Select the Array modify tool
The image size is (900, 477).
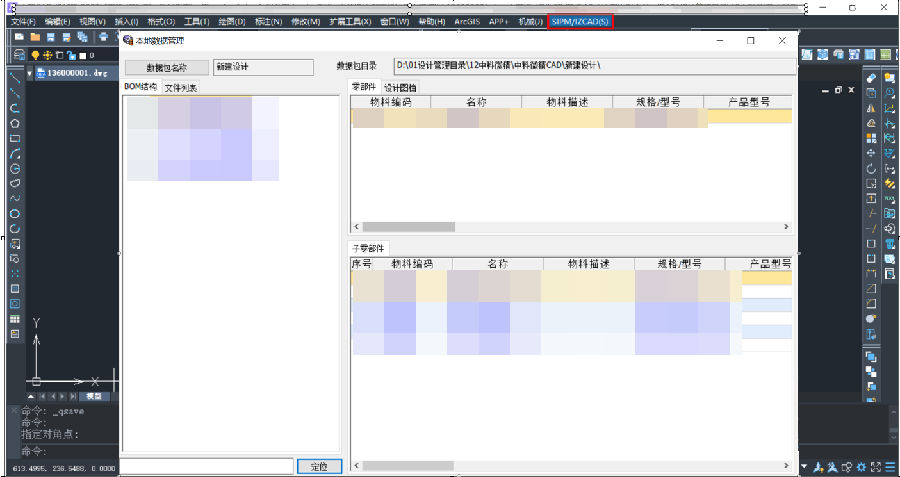tap(871, 138)
